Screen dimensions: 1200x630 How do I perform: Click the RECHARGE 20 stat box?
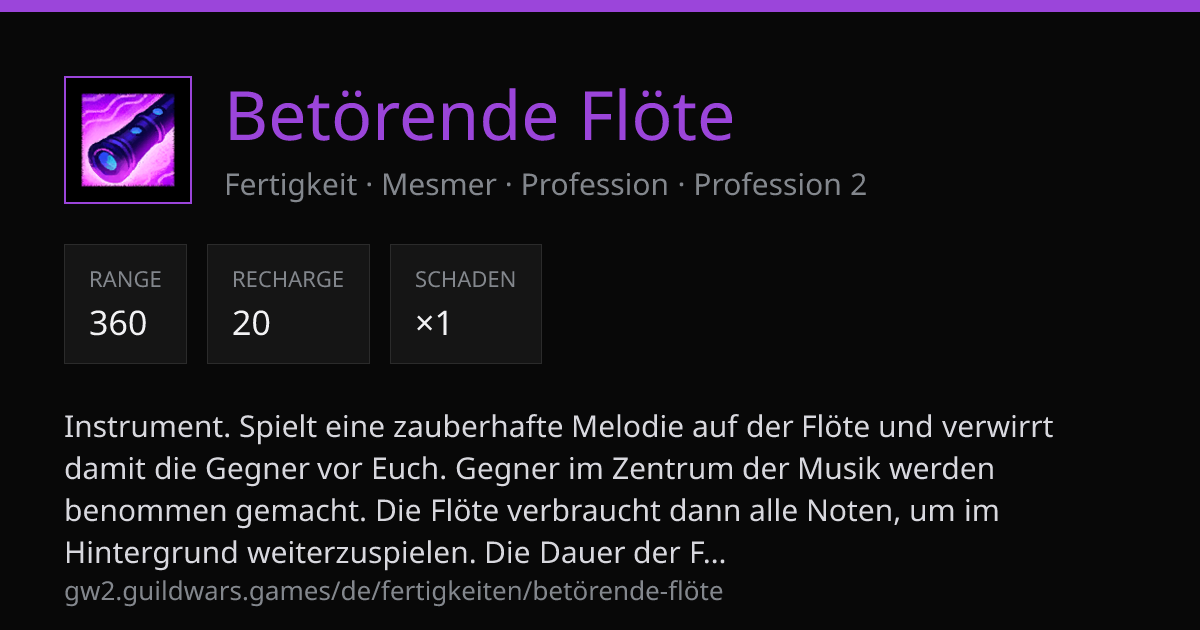click(x=288, y=304)
